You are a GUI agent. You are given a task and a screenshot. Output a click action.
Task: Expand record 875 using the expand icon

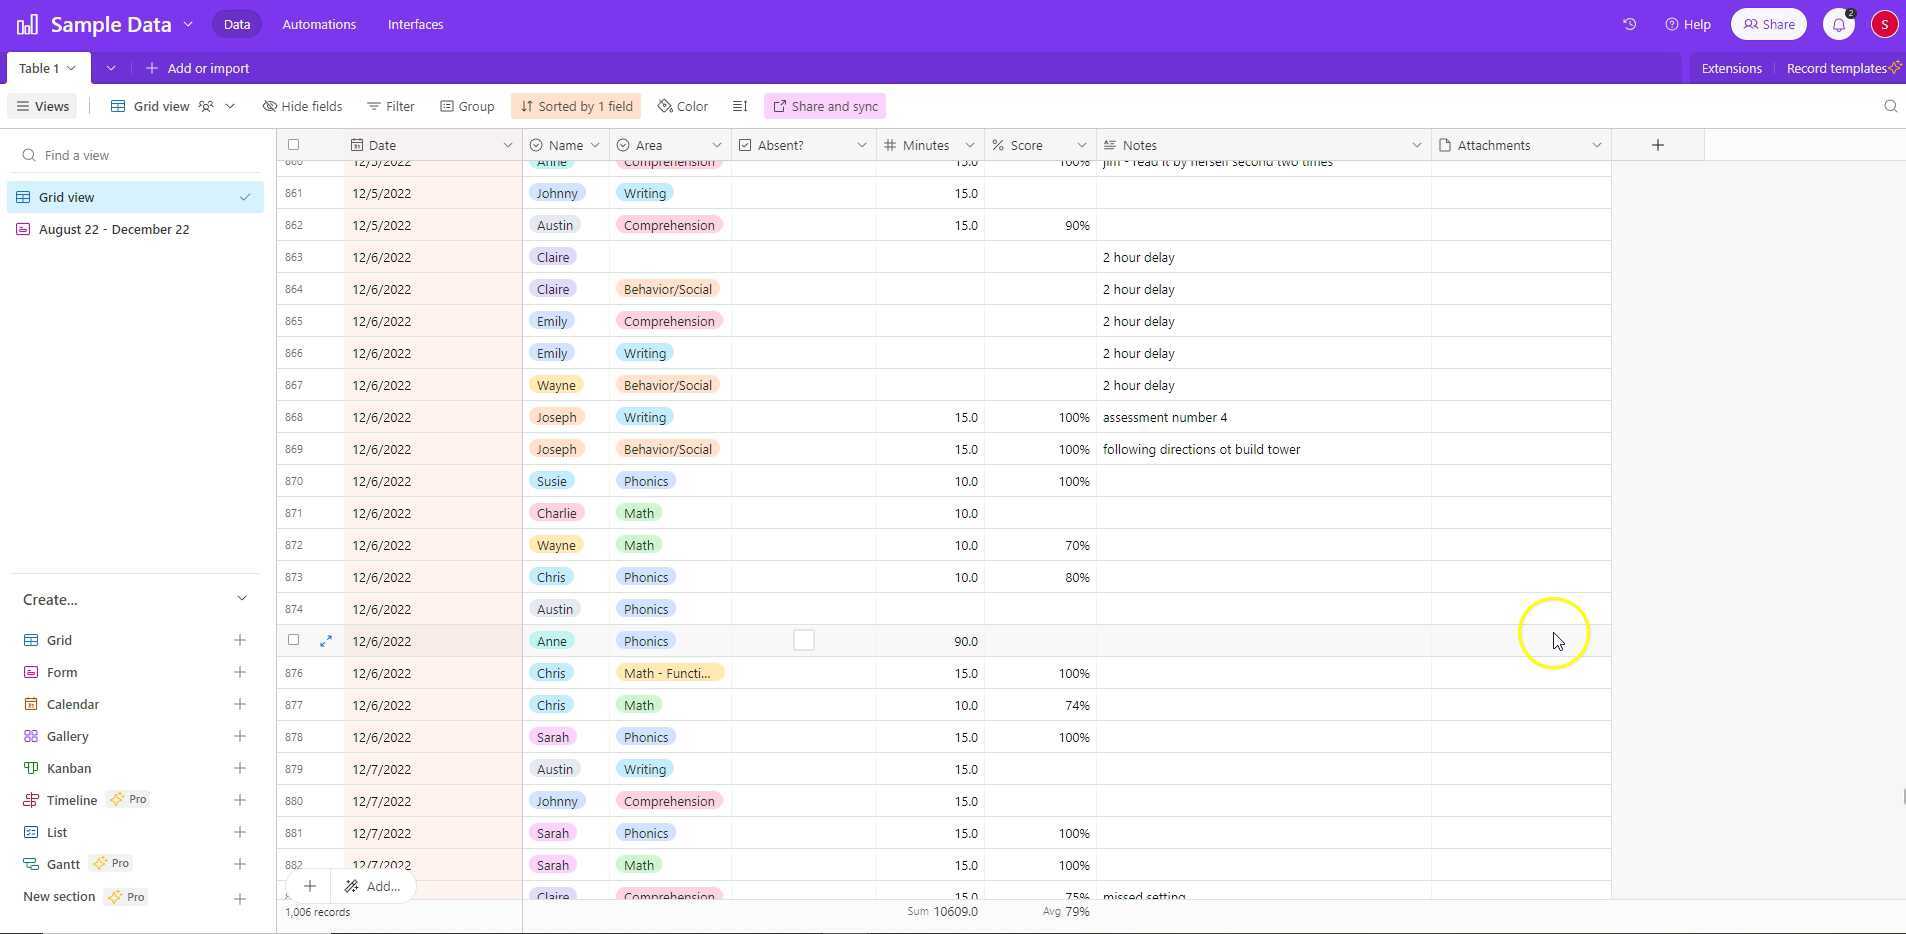click(x=326, y=640)
